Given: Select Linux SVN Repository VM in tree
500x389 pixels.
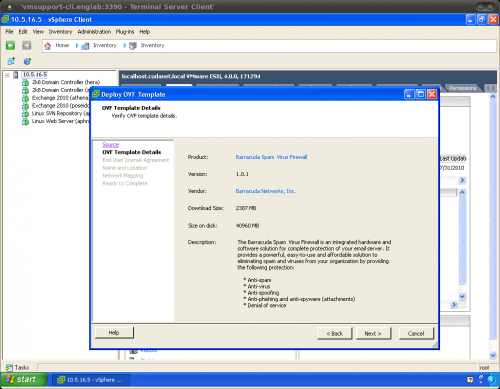Looking at the screenshot, I should click(56, 113).
